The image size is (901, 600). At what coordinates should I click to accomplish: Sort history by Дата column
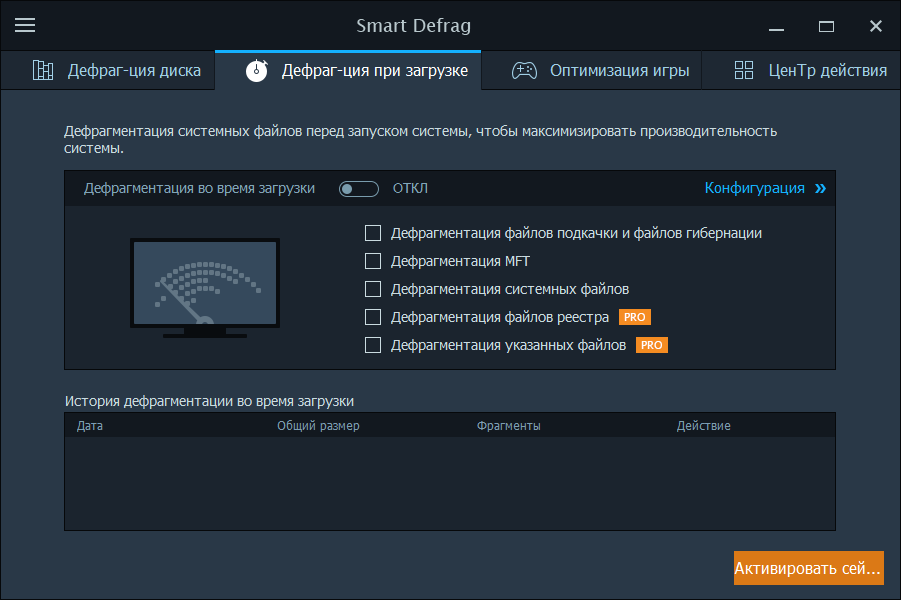click(90, 426)
